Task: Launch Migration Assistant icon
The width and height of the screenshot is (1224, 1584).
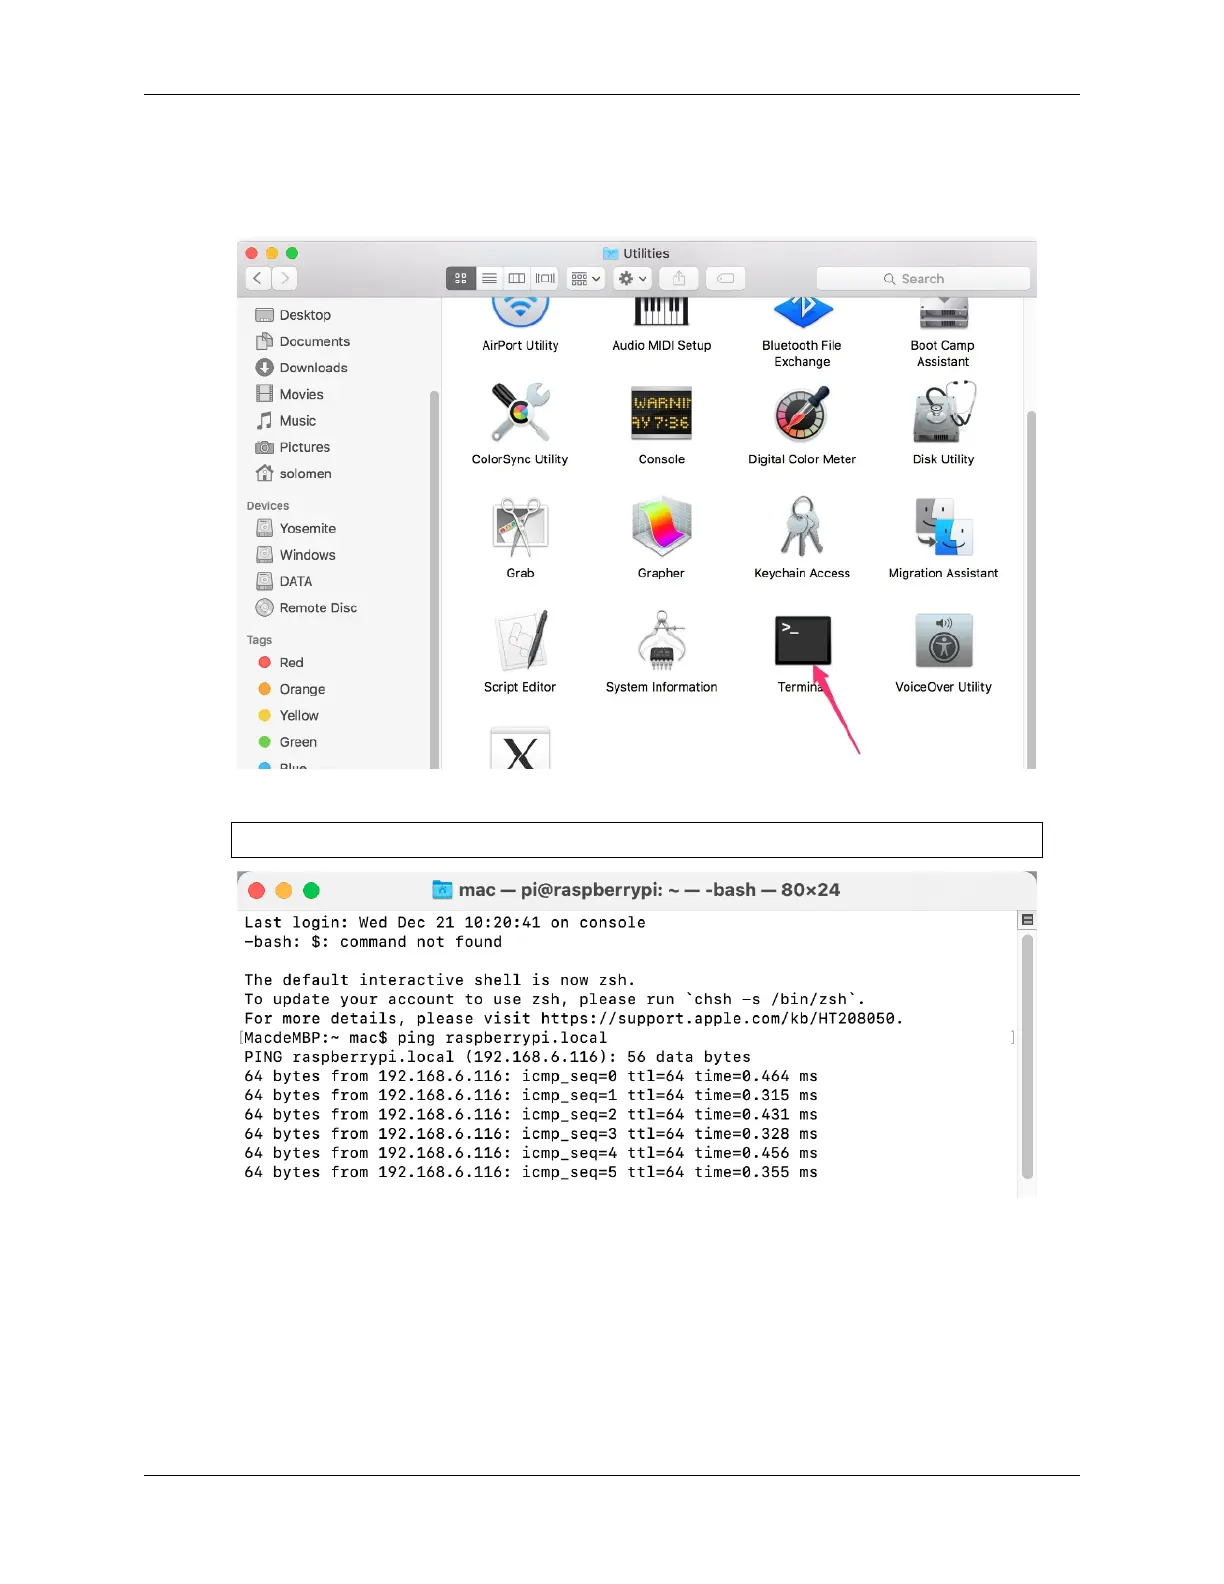Action: click(944, 527)
